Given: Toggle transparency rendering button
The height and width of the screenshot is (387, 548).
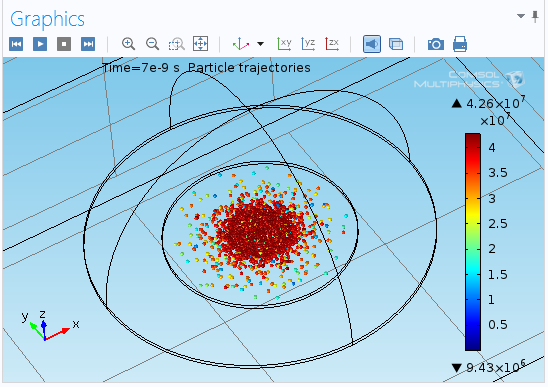Looking at the screenshot, I should [x=396, y=44].
